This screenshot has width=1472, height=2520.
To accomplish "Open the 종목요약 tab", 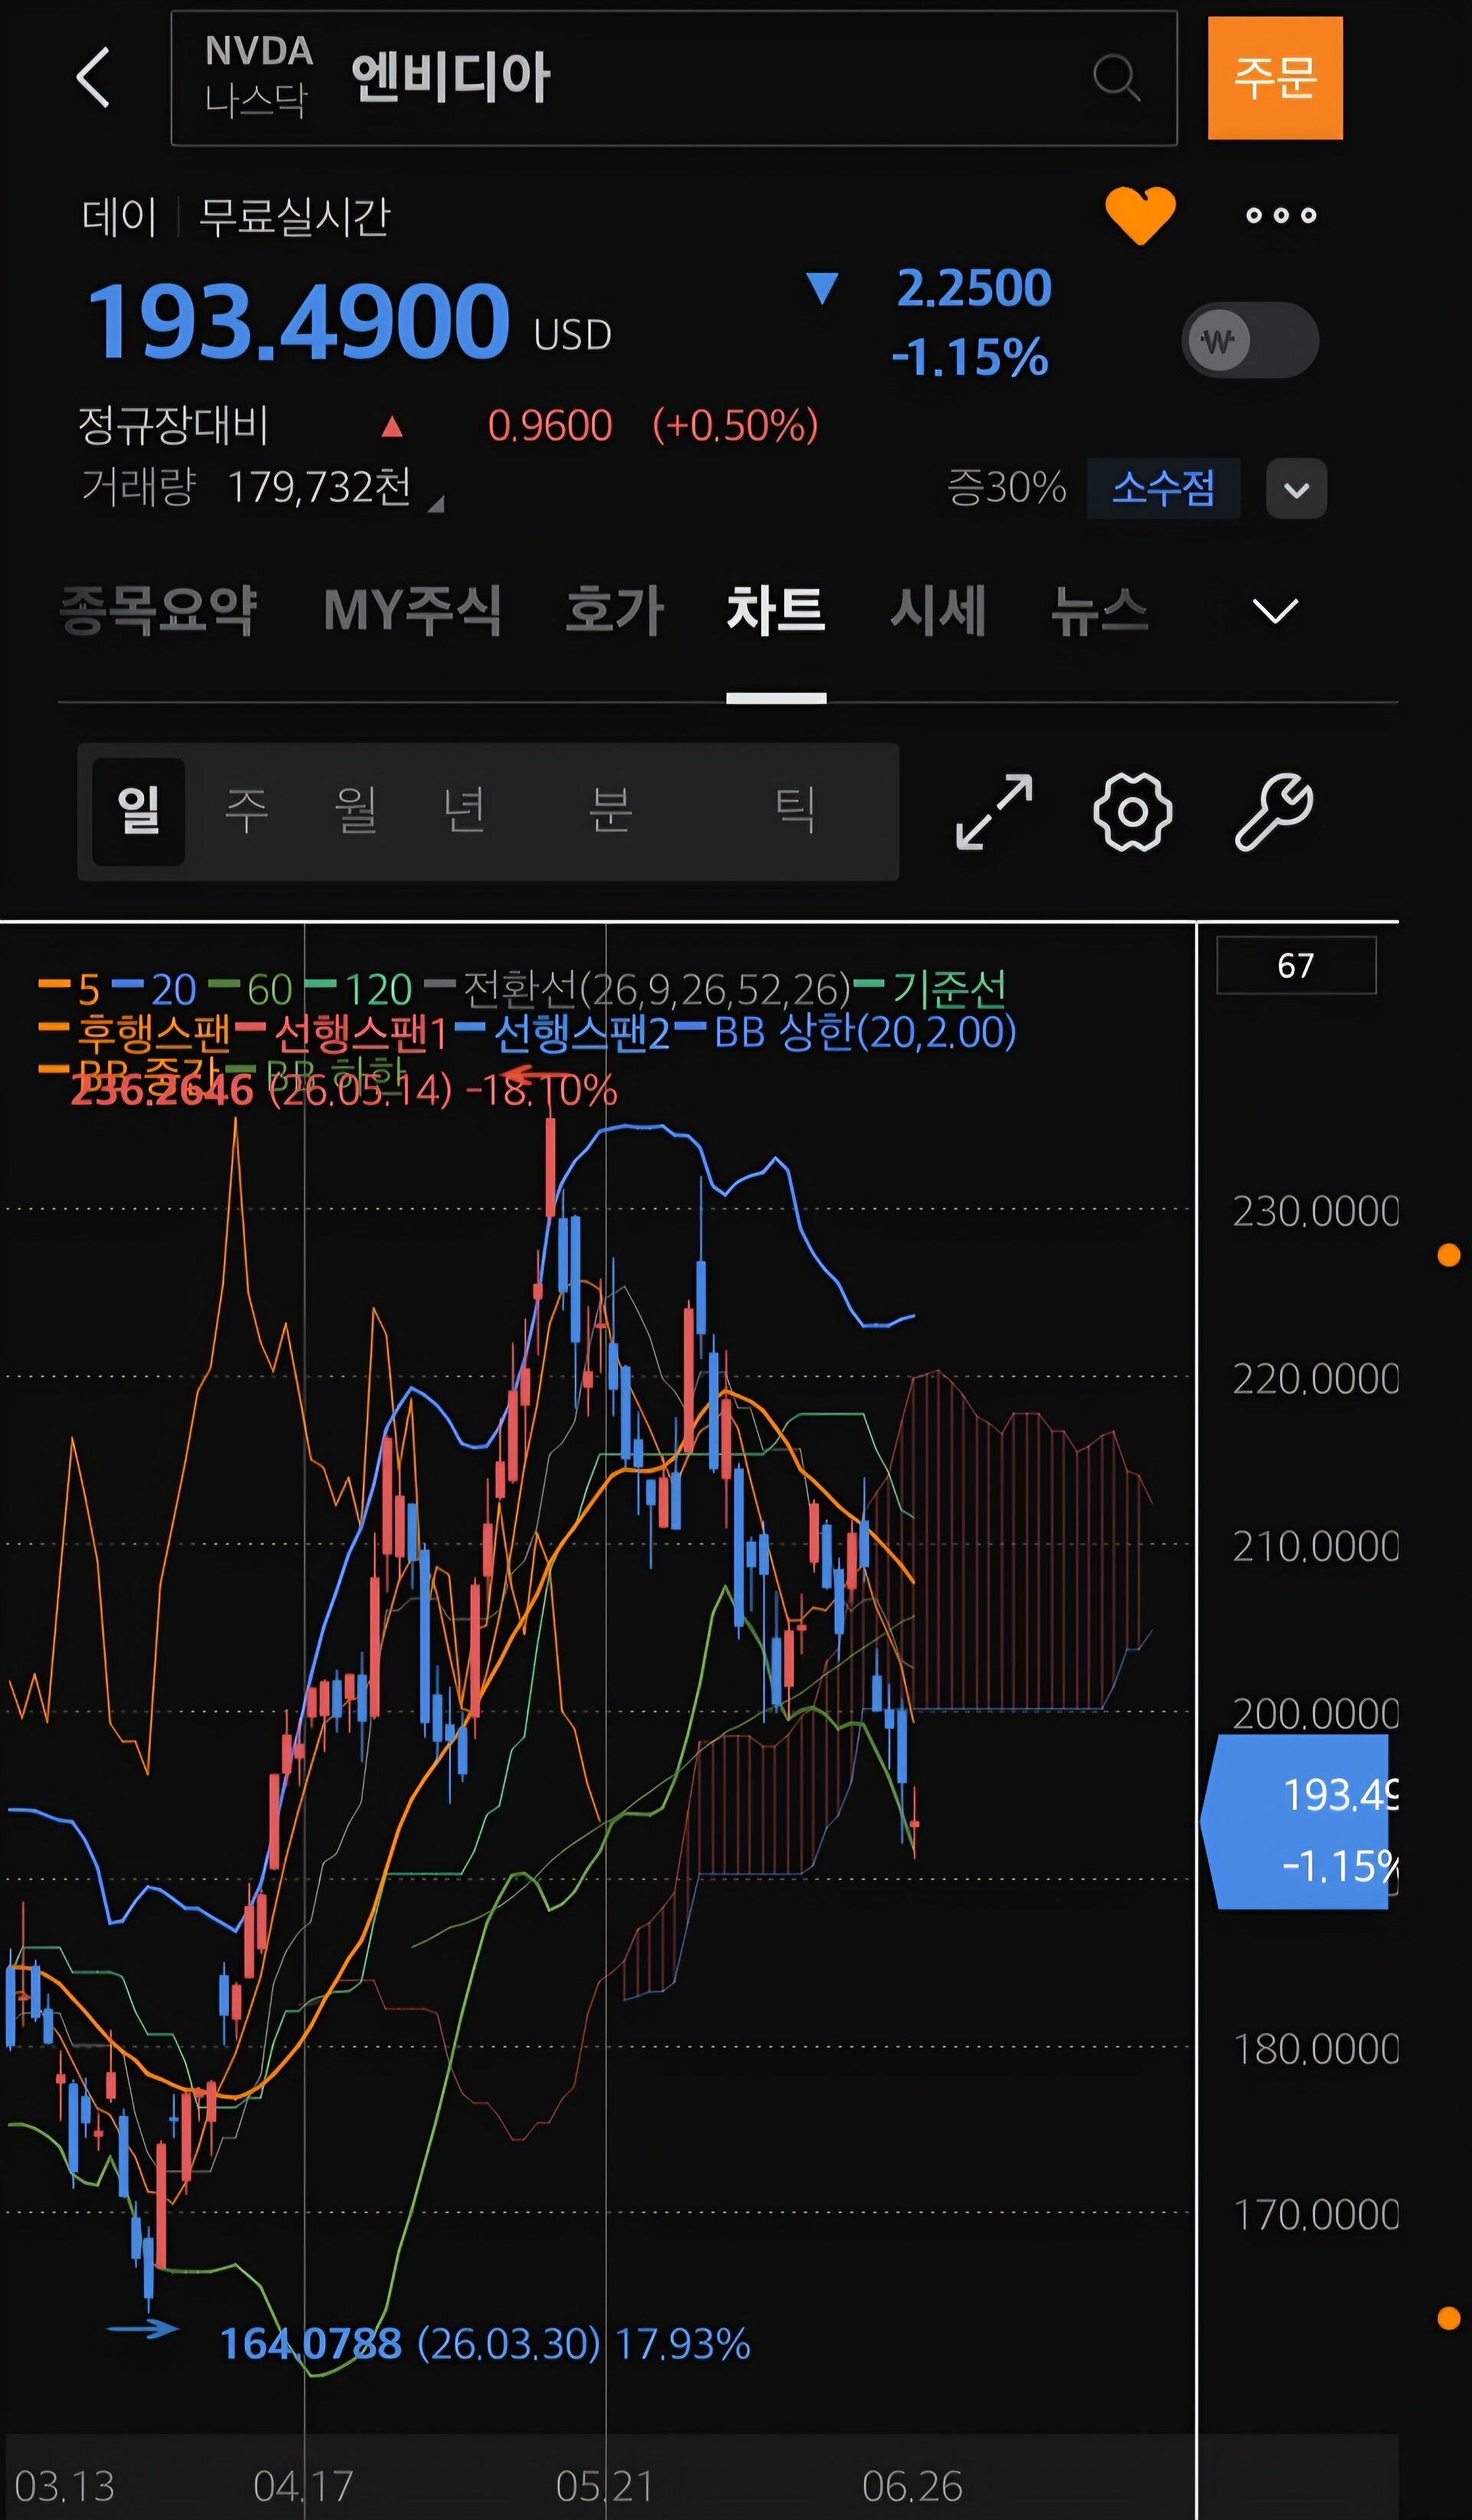I will coord(159,610).
